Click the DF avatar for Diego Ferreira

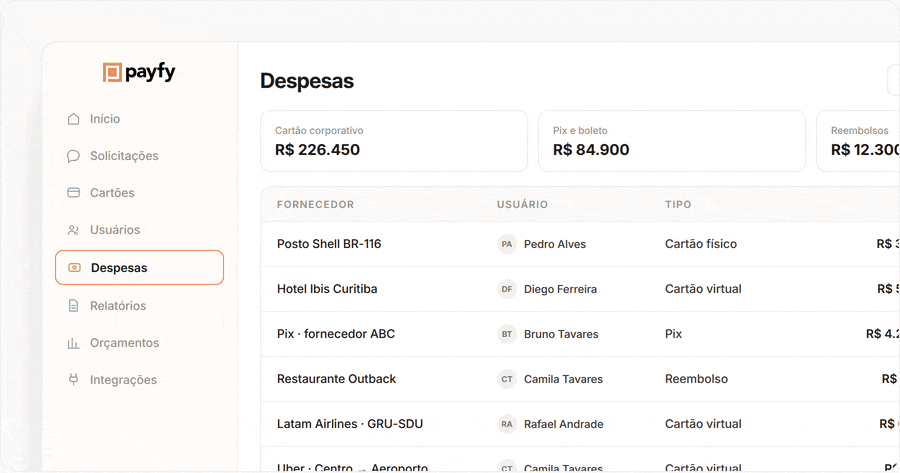coord(507,289)
